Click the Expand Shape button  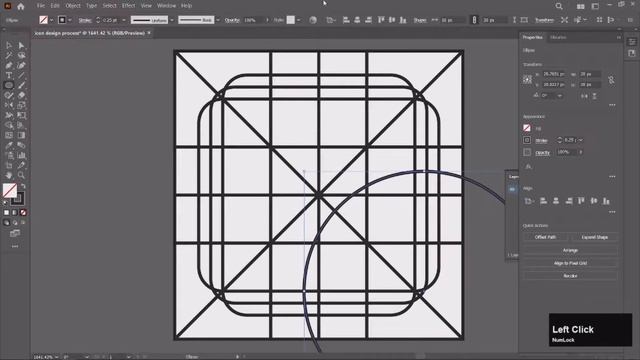pos(594,237)
